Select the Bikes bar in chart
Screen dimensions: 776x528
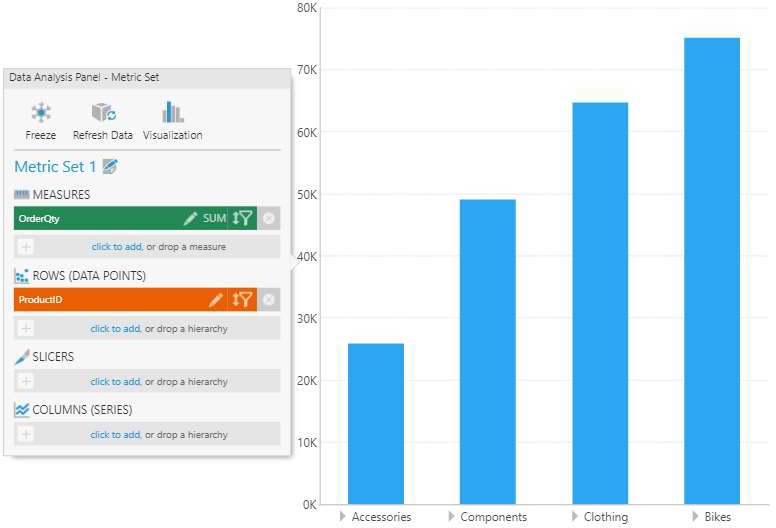click(x=712, y=270)
